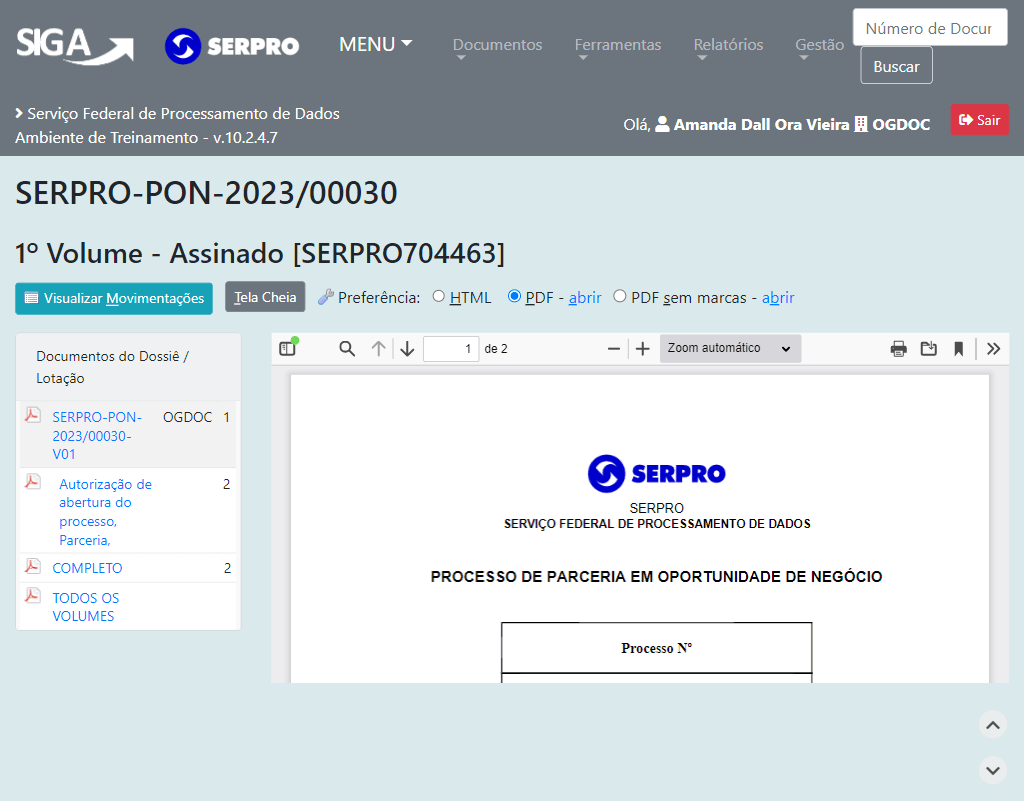Open PDF sem marcas abrir link
1024x801 pixels.
click(x=778, y=298)
